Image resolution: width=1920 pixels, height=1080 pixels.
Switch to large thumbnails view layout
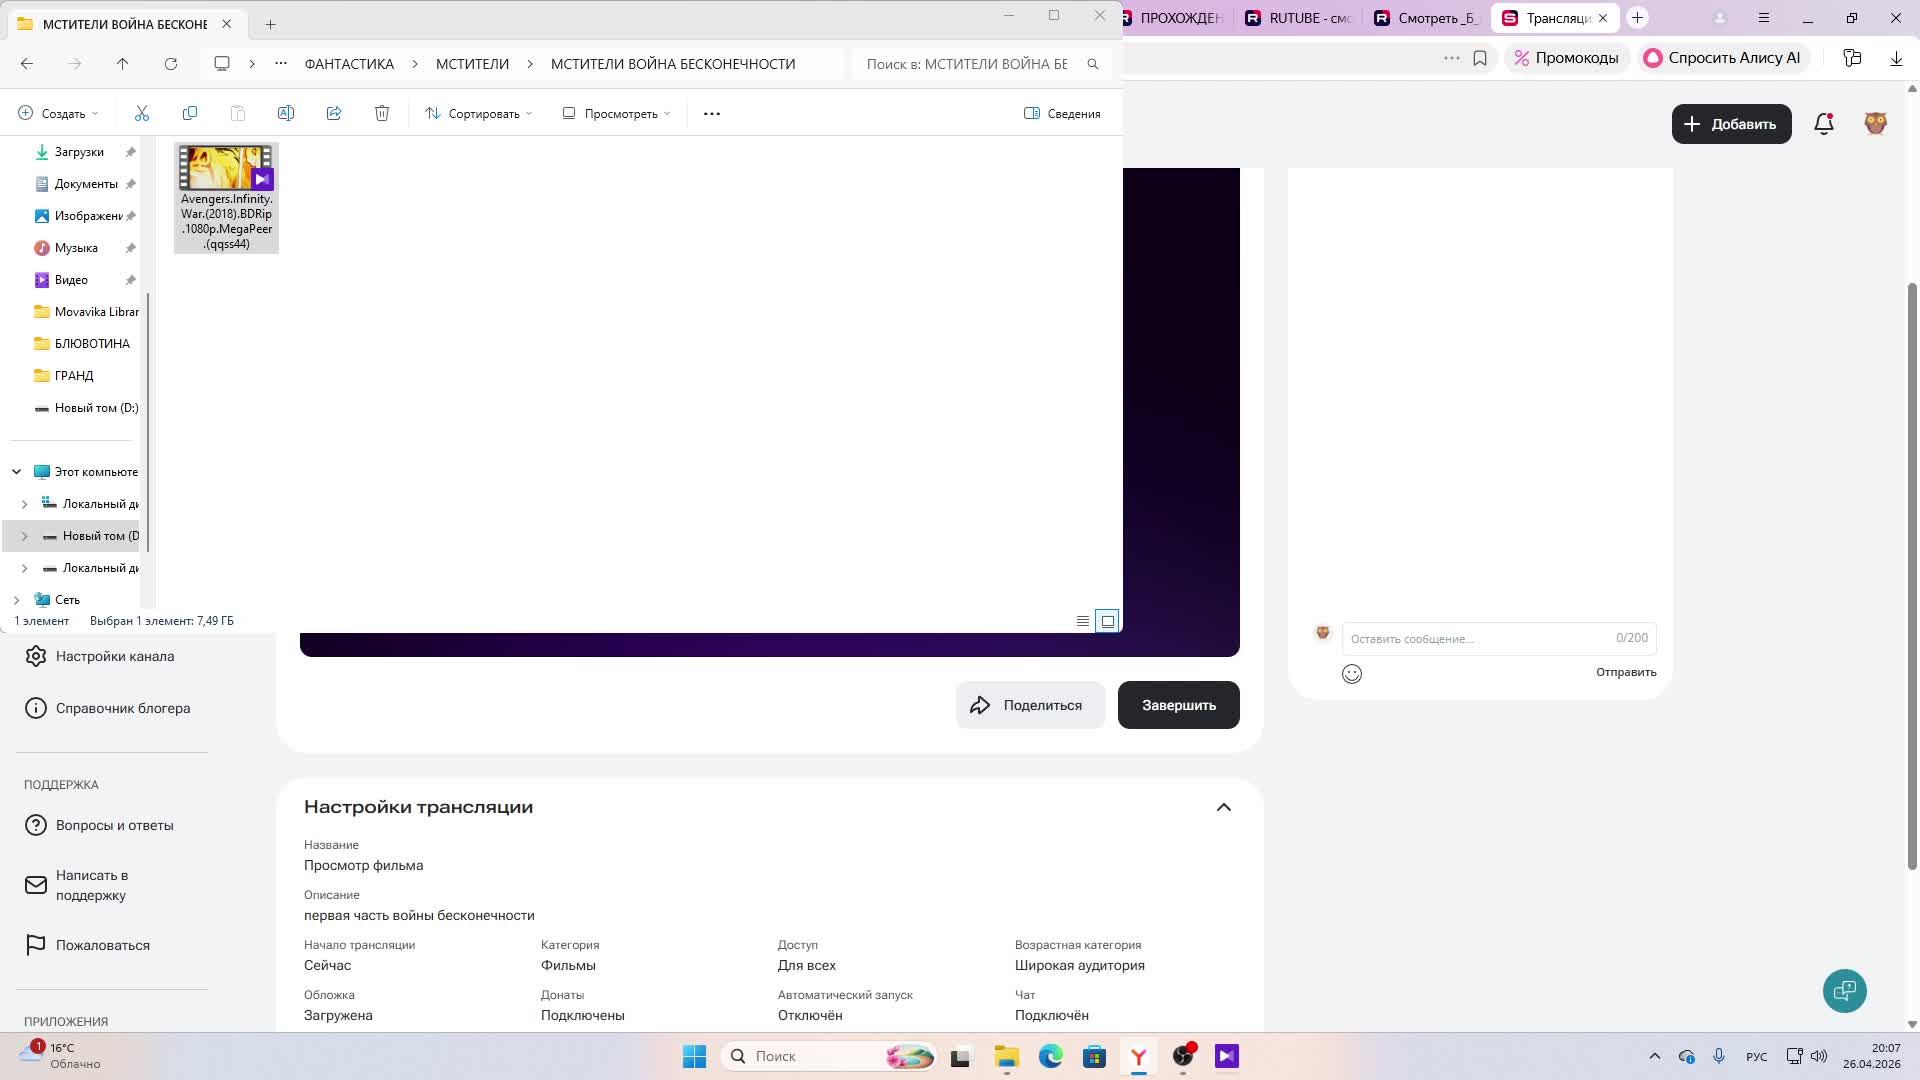tap(1107, 621)
